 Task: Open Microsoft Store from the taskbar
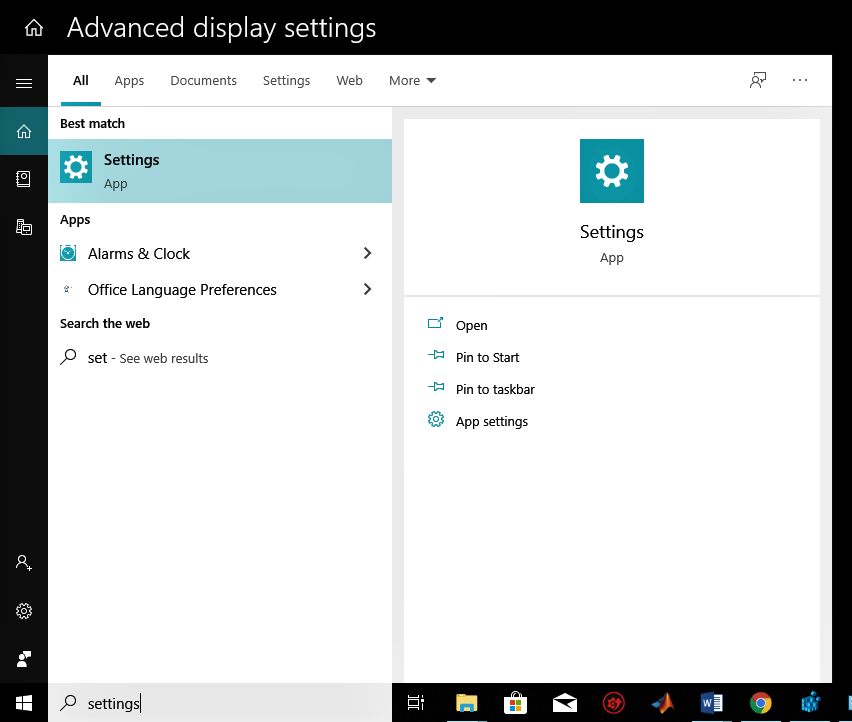pos(515,703)
